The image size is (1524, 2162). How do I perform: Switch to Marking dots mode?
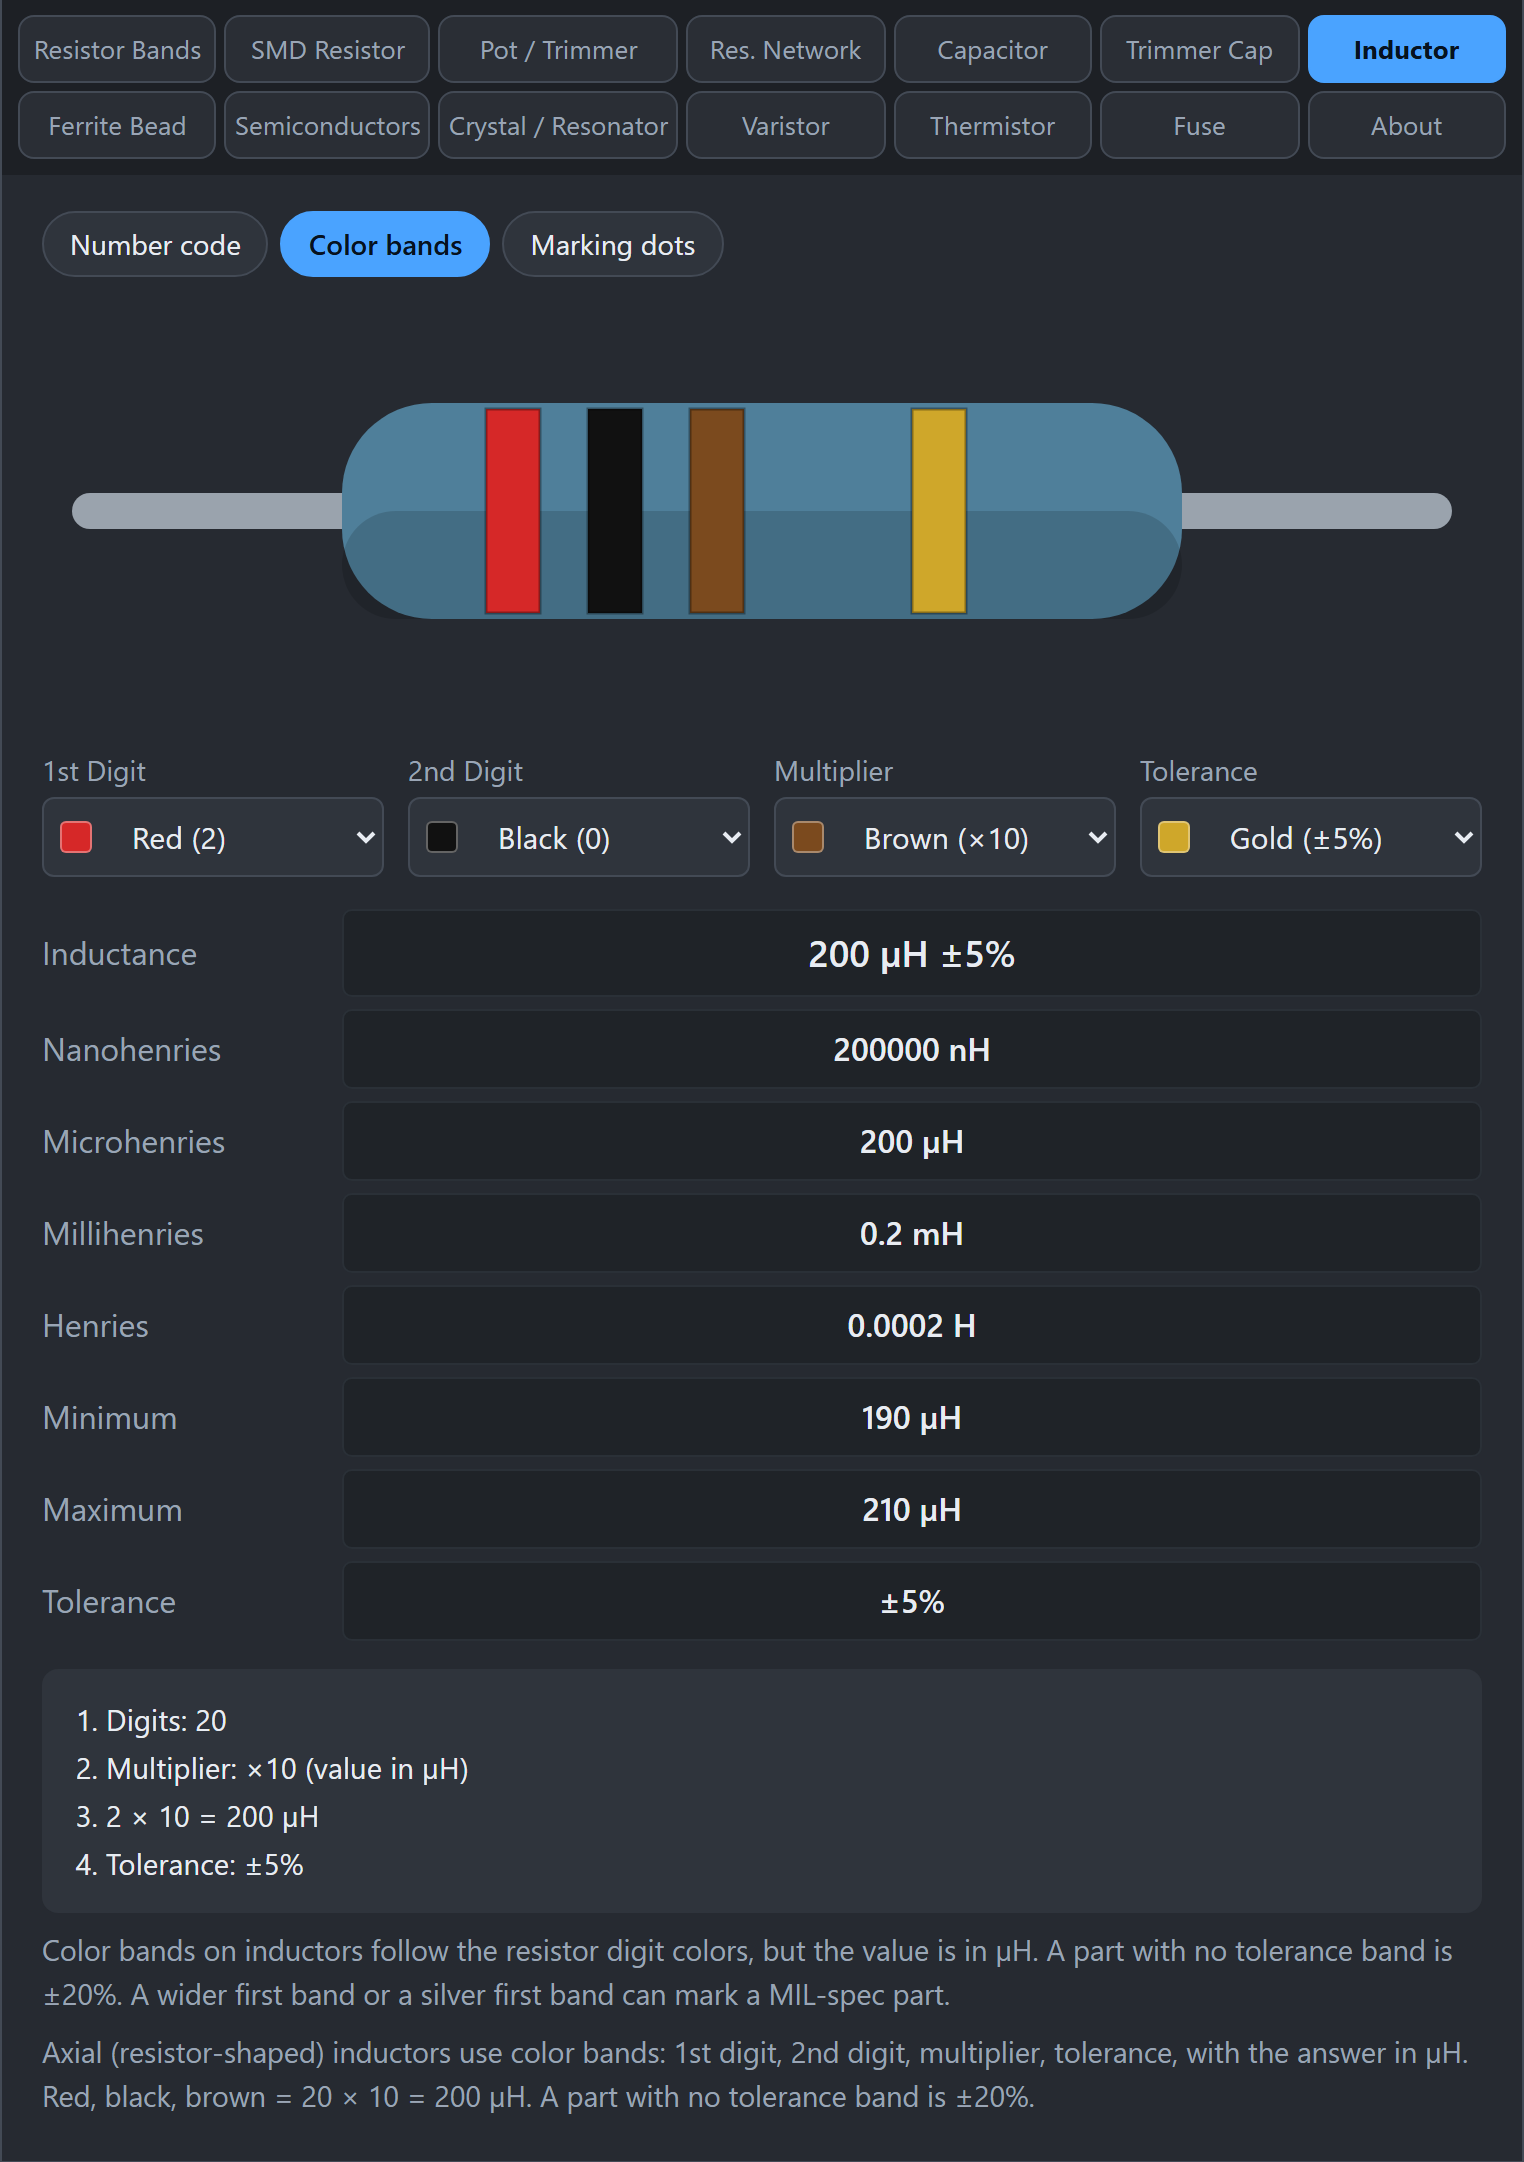(x=612, y=244)
